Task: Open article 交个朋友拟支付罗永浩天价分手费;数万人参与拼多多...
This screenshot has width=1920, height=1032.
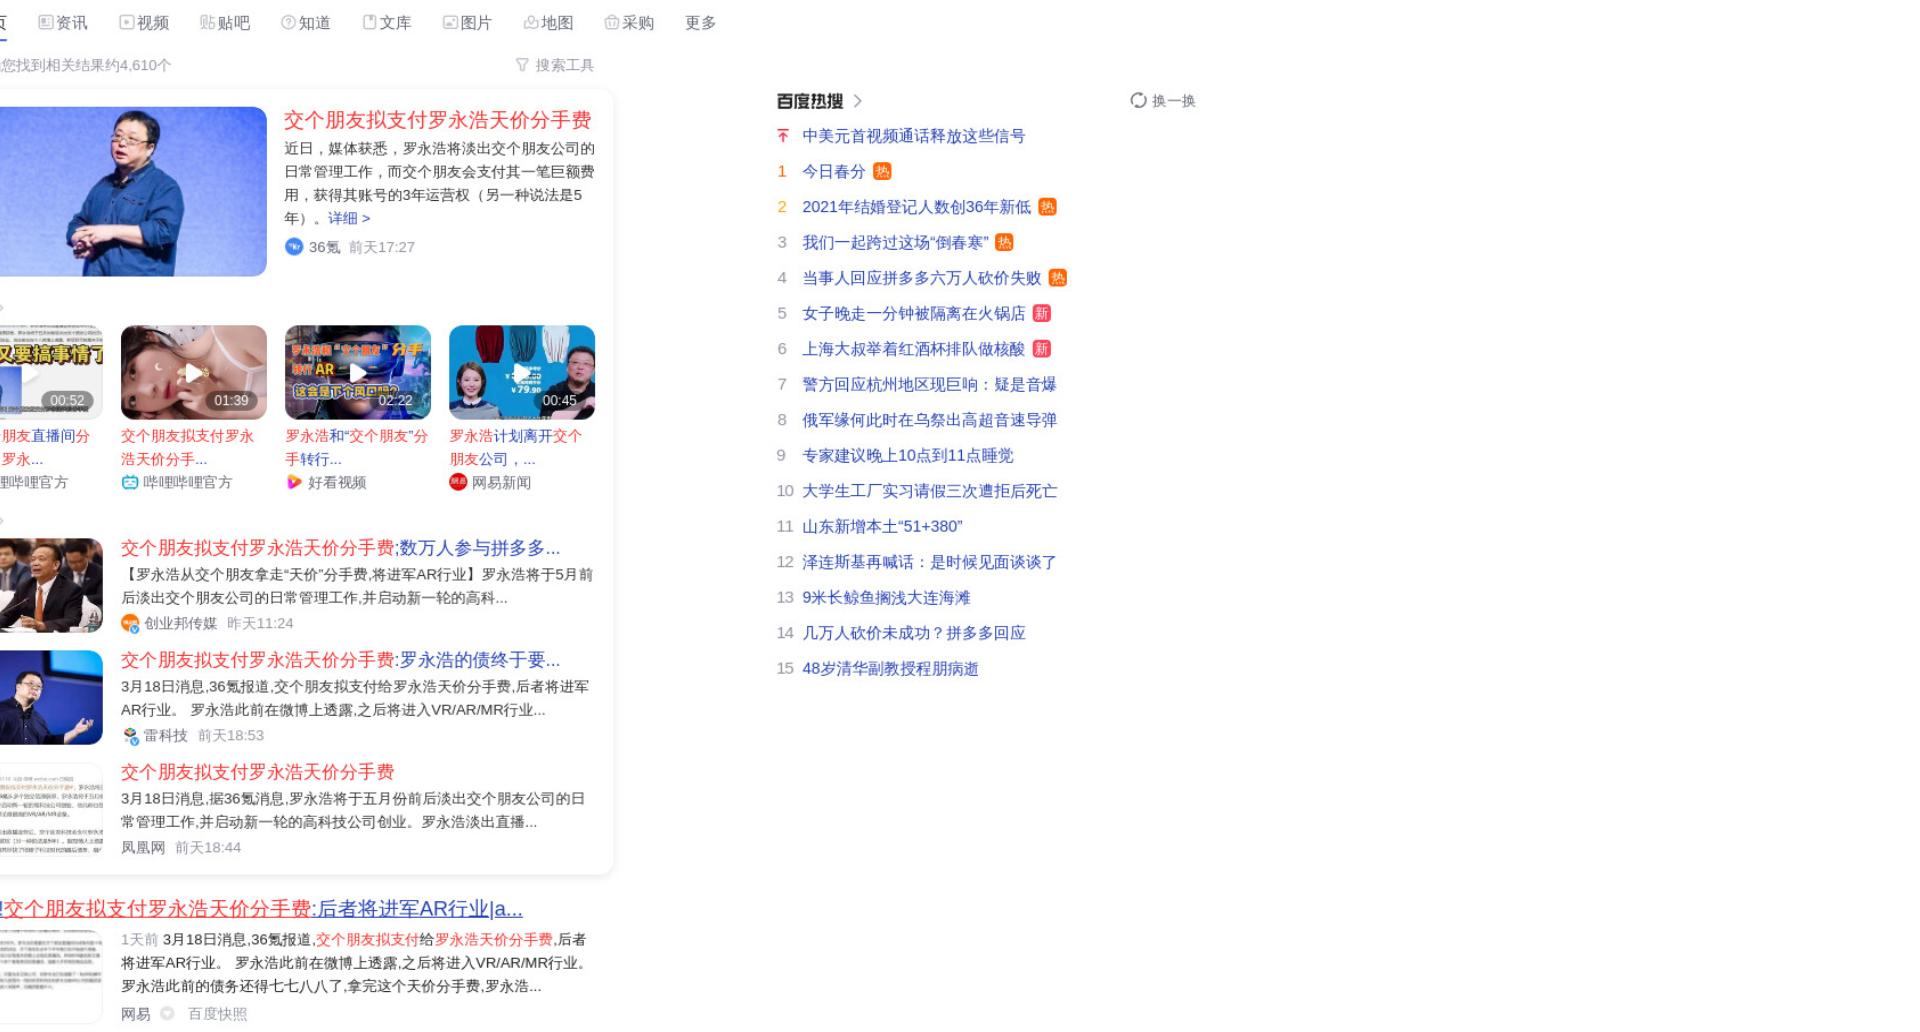Action: tap(340, 548)
